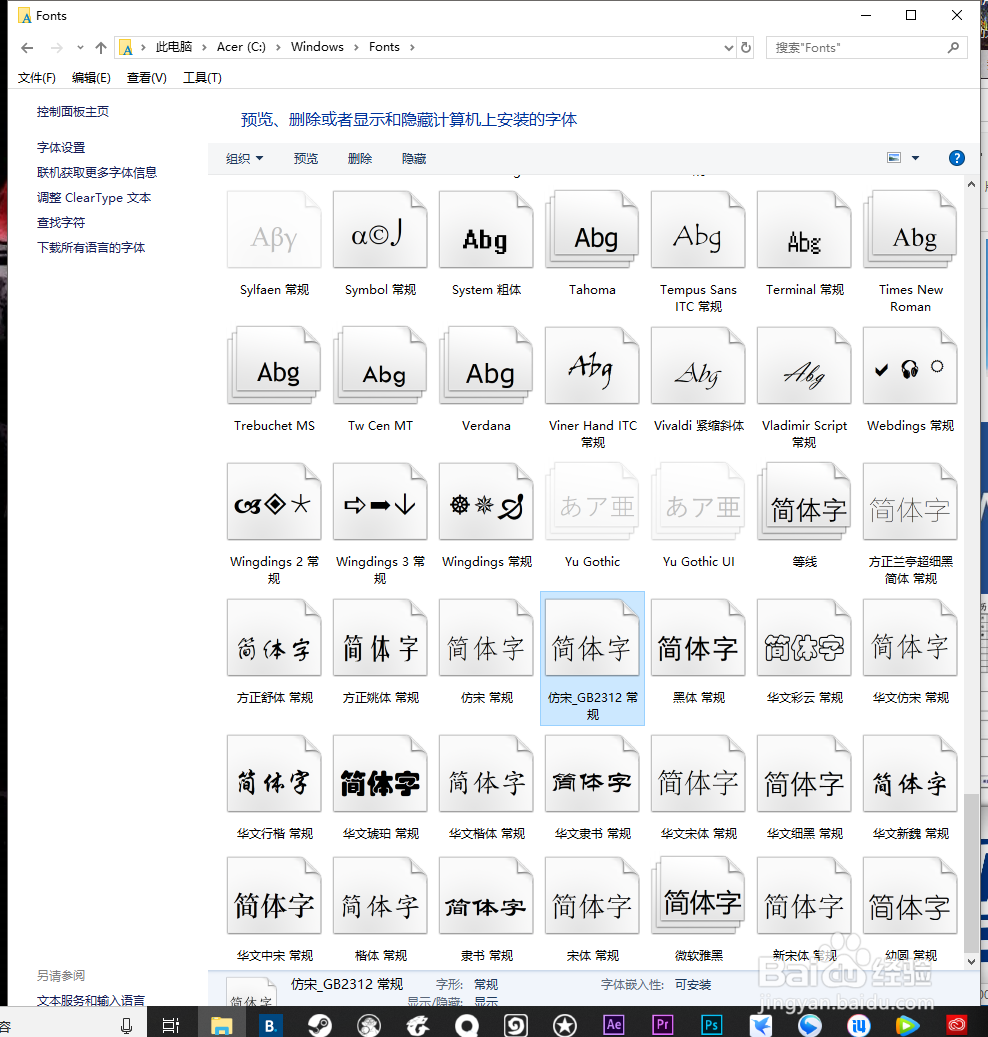This screenshot has width=988, height=1037.
Task: Open Premiere Pro from the taskbar
Action: (663, 1025)
